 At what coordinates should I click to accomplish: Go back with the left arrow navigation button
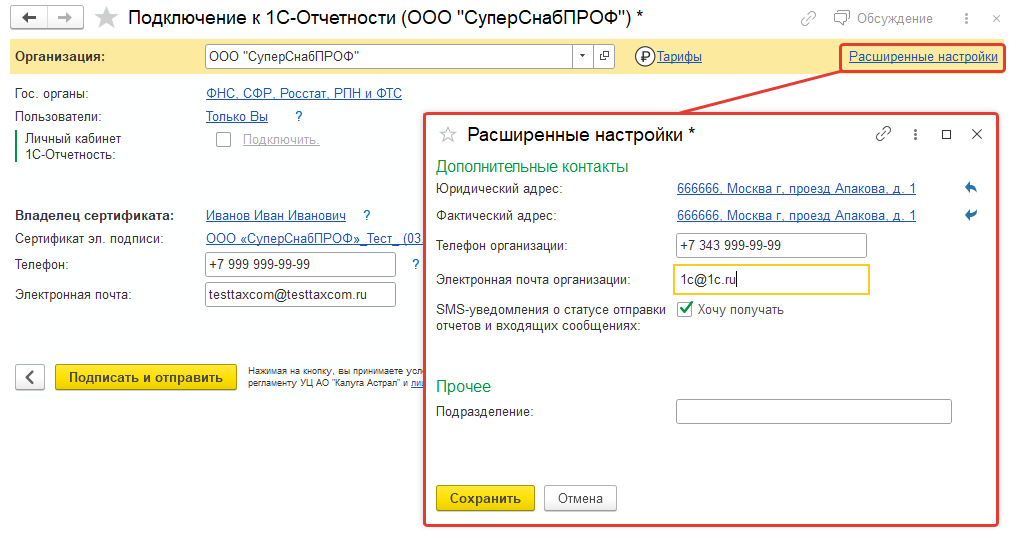29,18
